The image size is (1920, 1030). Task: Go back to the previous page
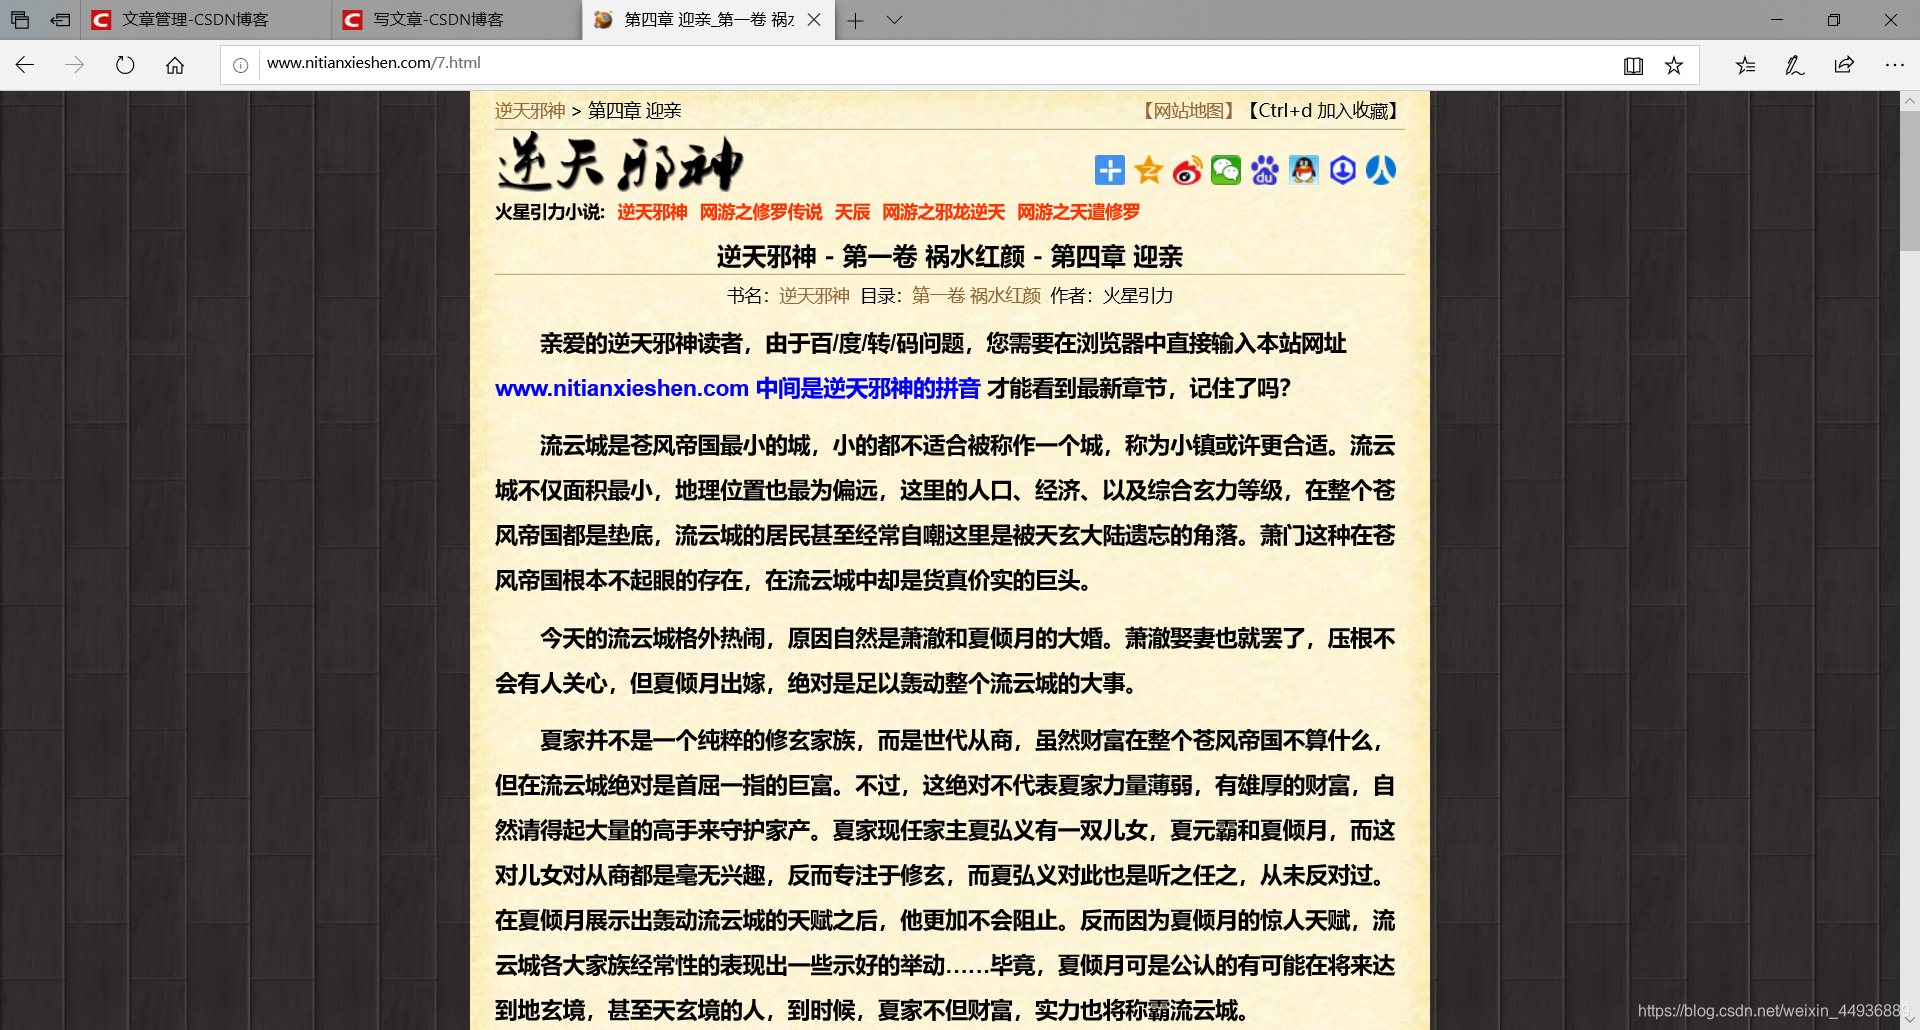pyautogui.click(x=25, y=65)
